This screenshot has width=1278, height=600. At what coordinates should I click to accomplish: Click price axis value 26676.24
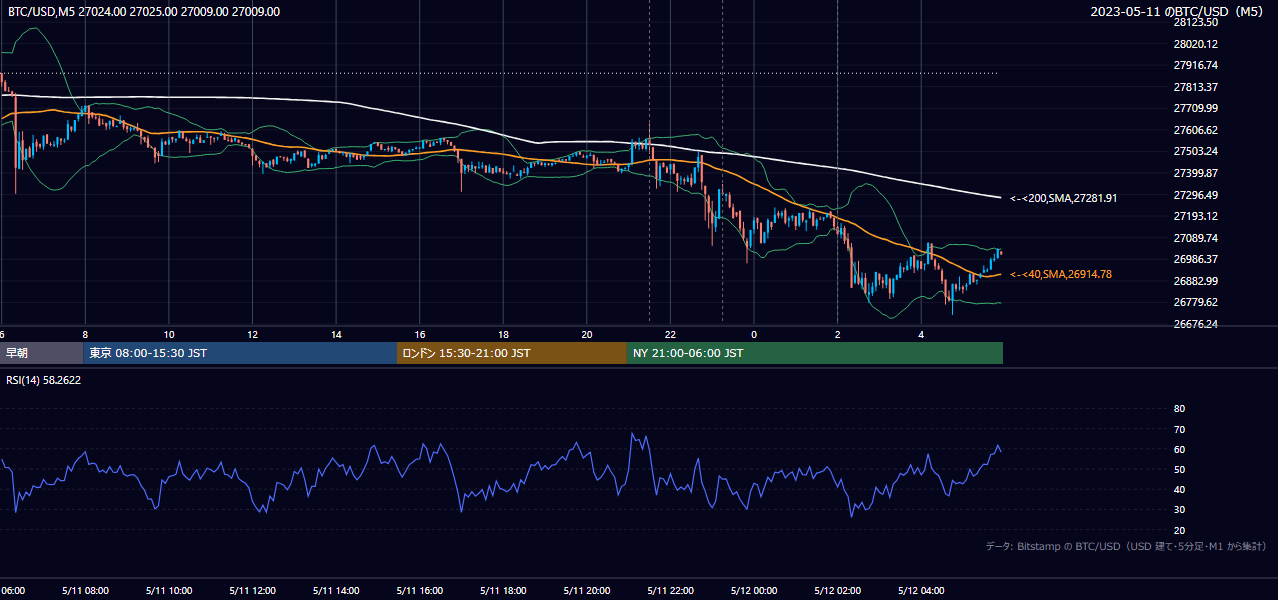(x=1195, y=324)
